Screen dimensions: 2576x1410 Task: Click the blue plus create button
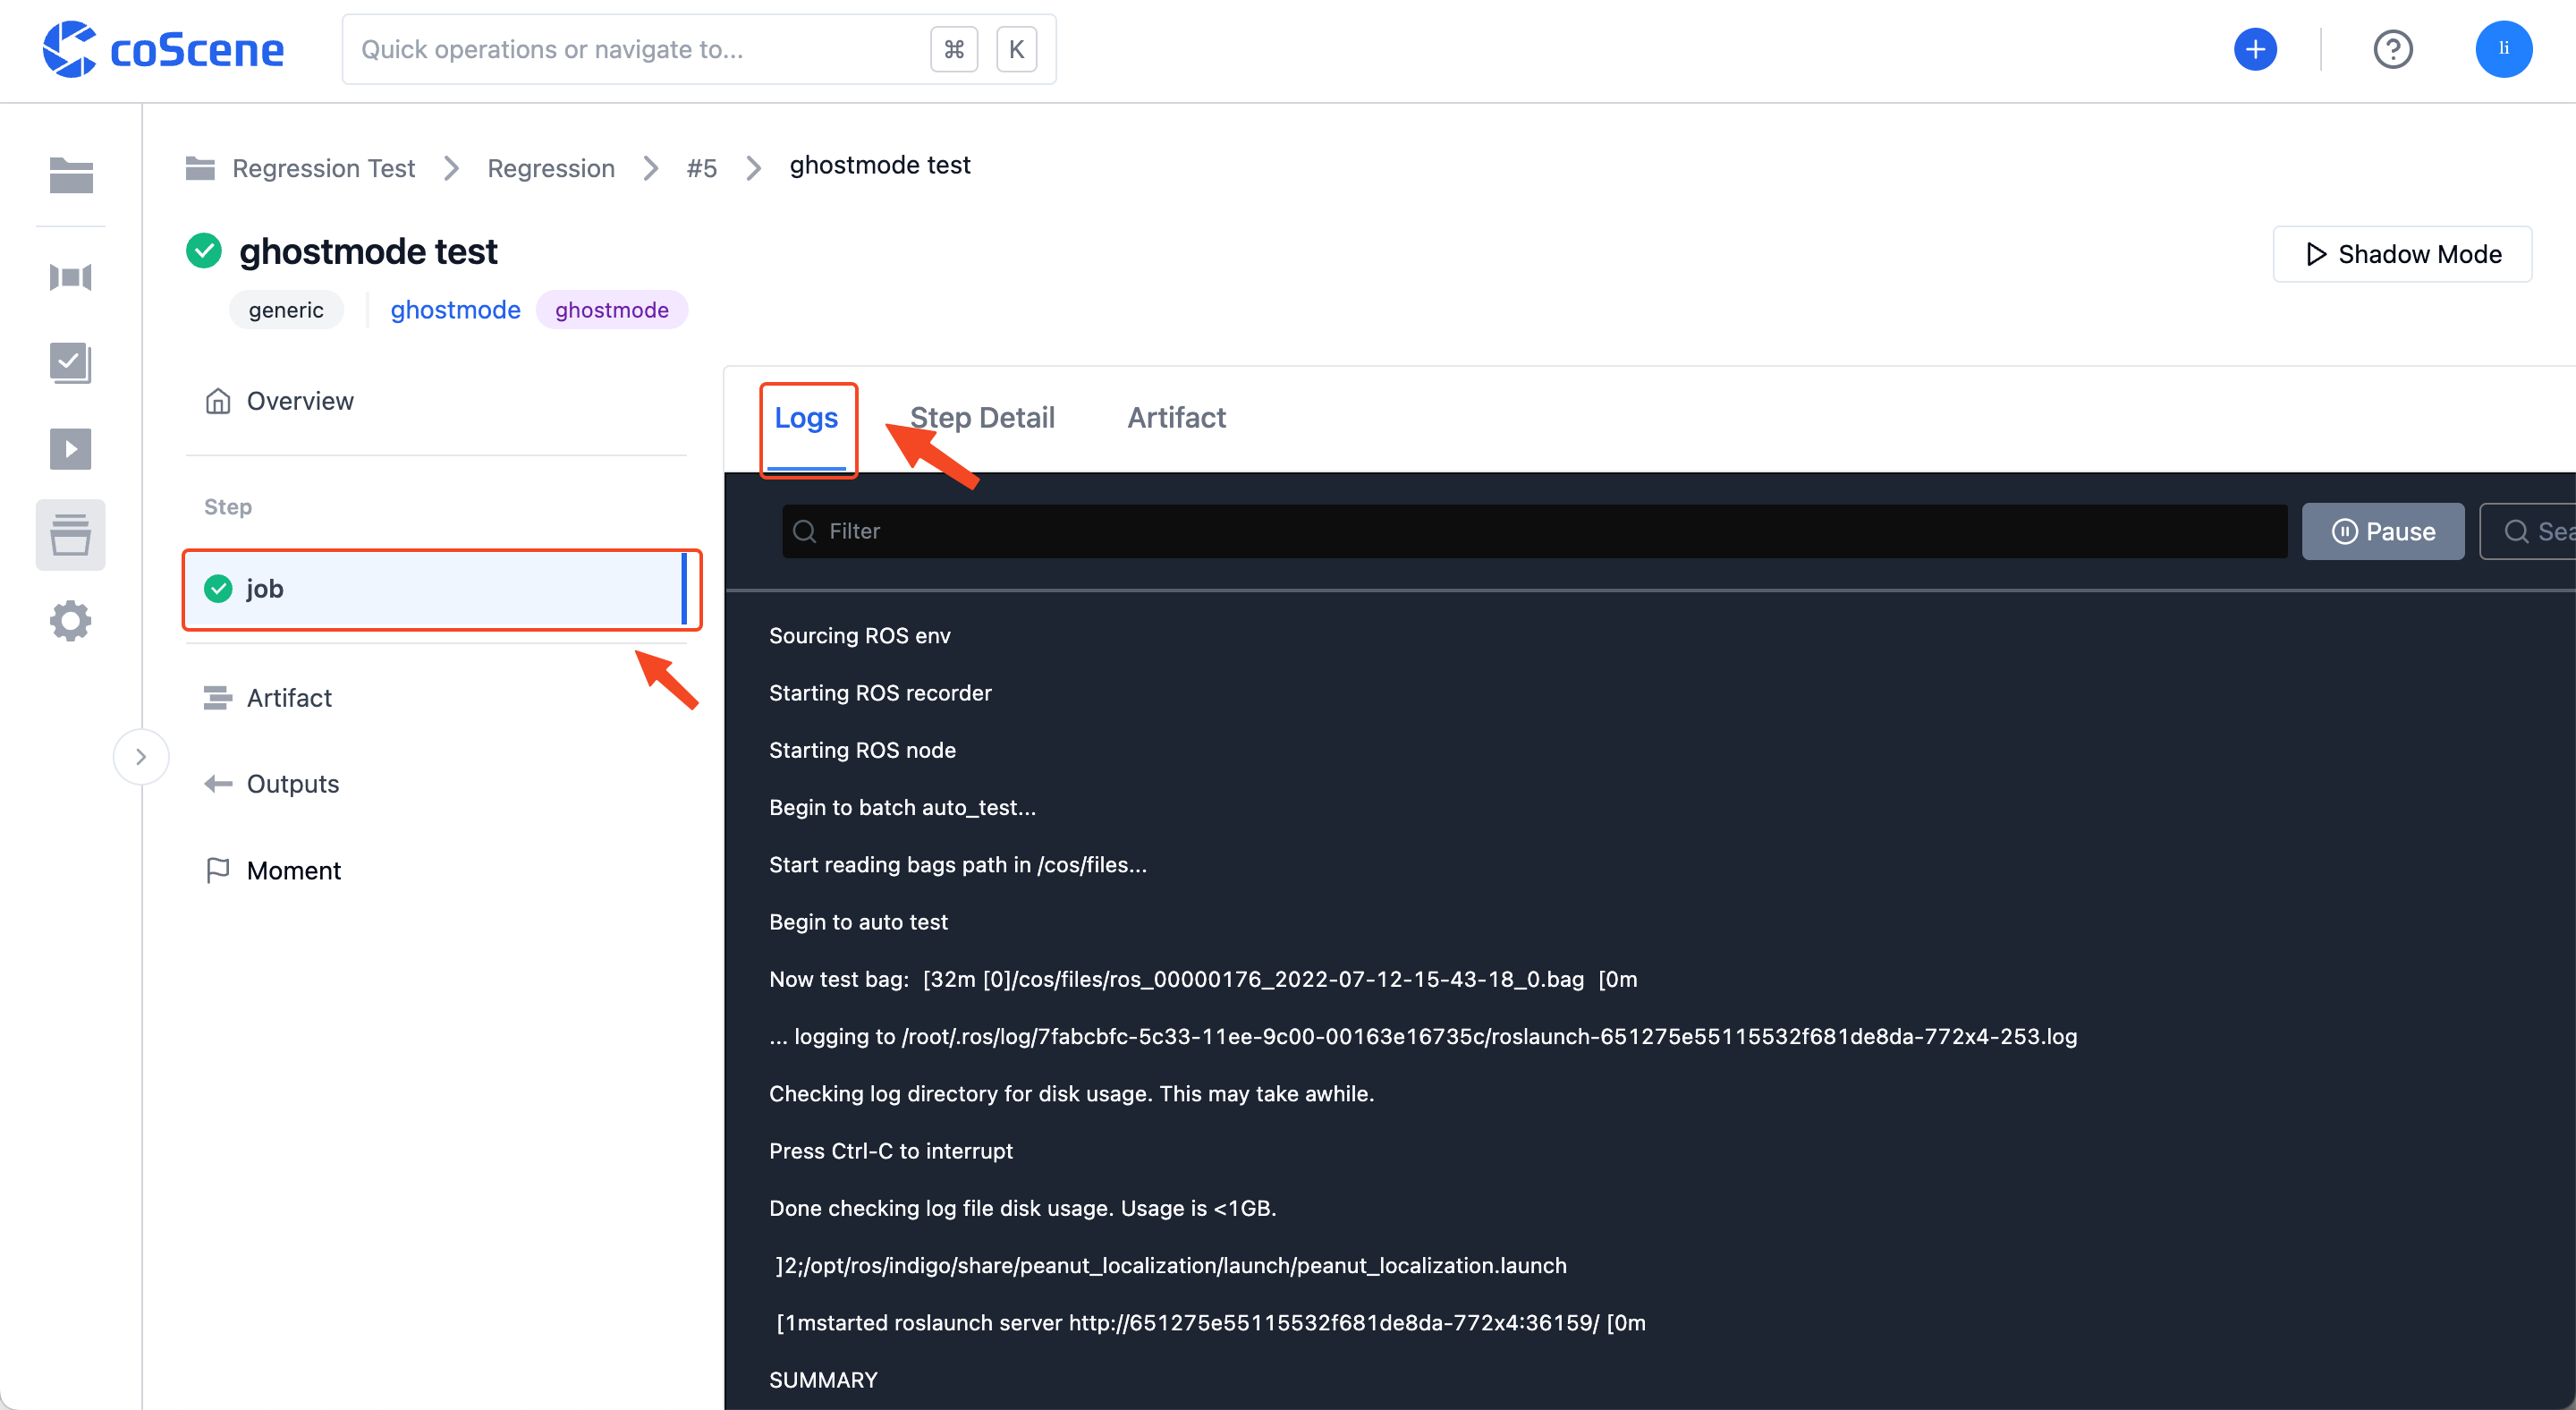2255,49
